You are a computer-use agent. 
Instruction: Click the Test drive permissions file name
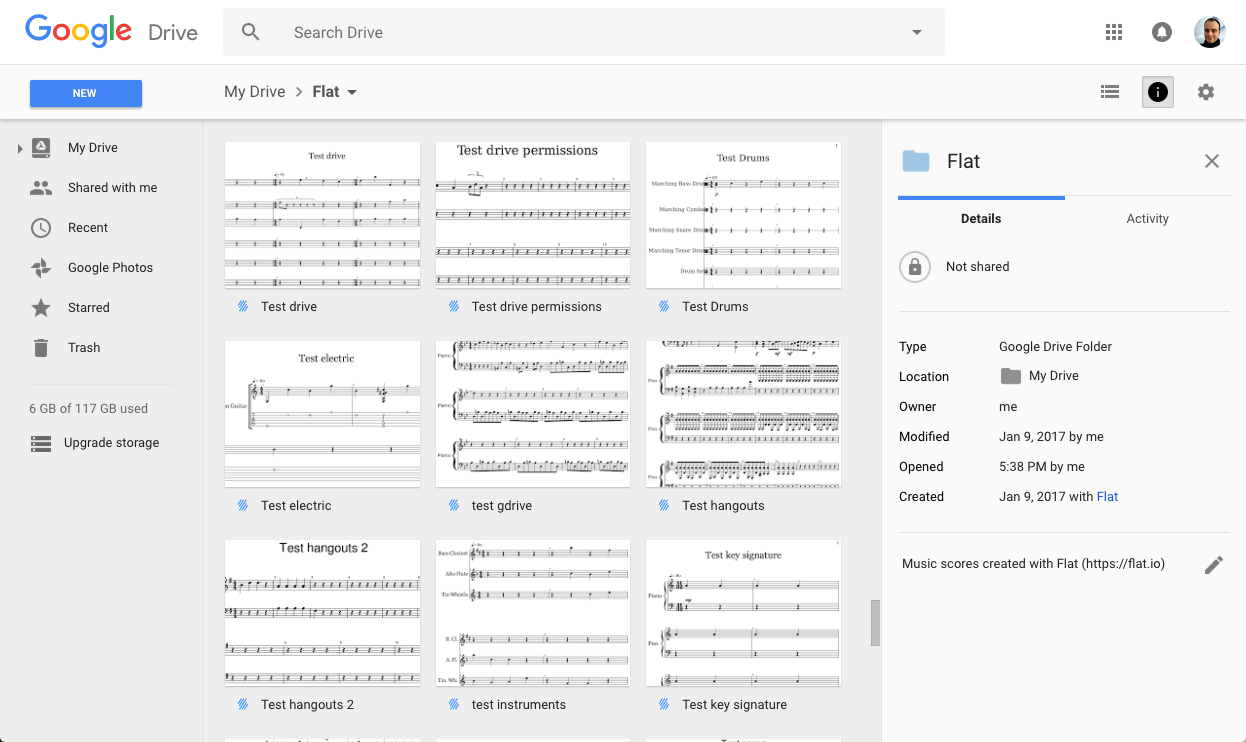[537, 306]
